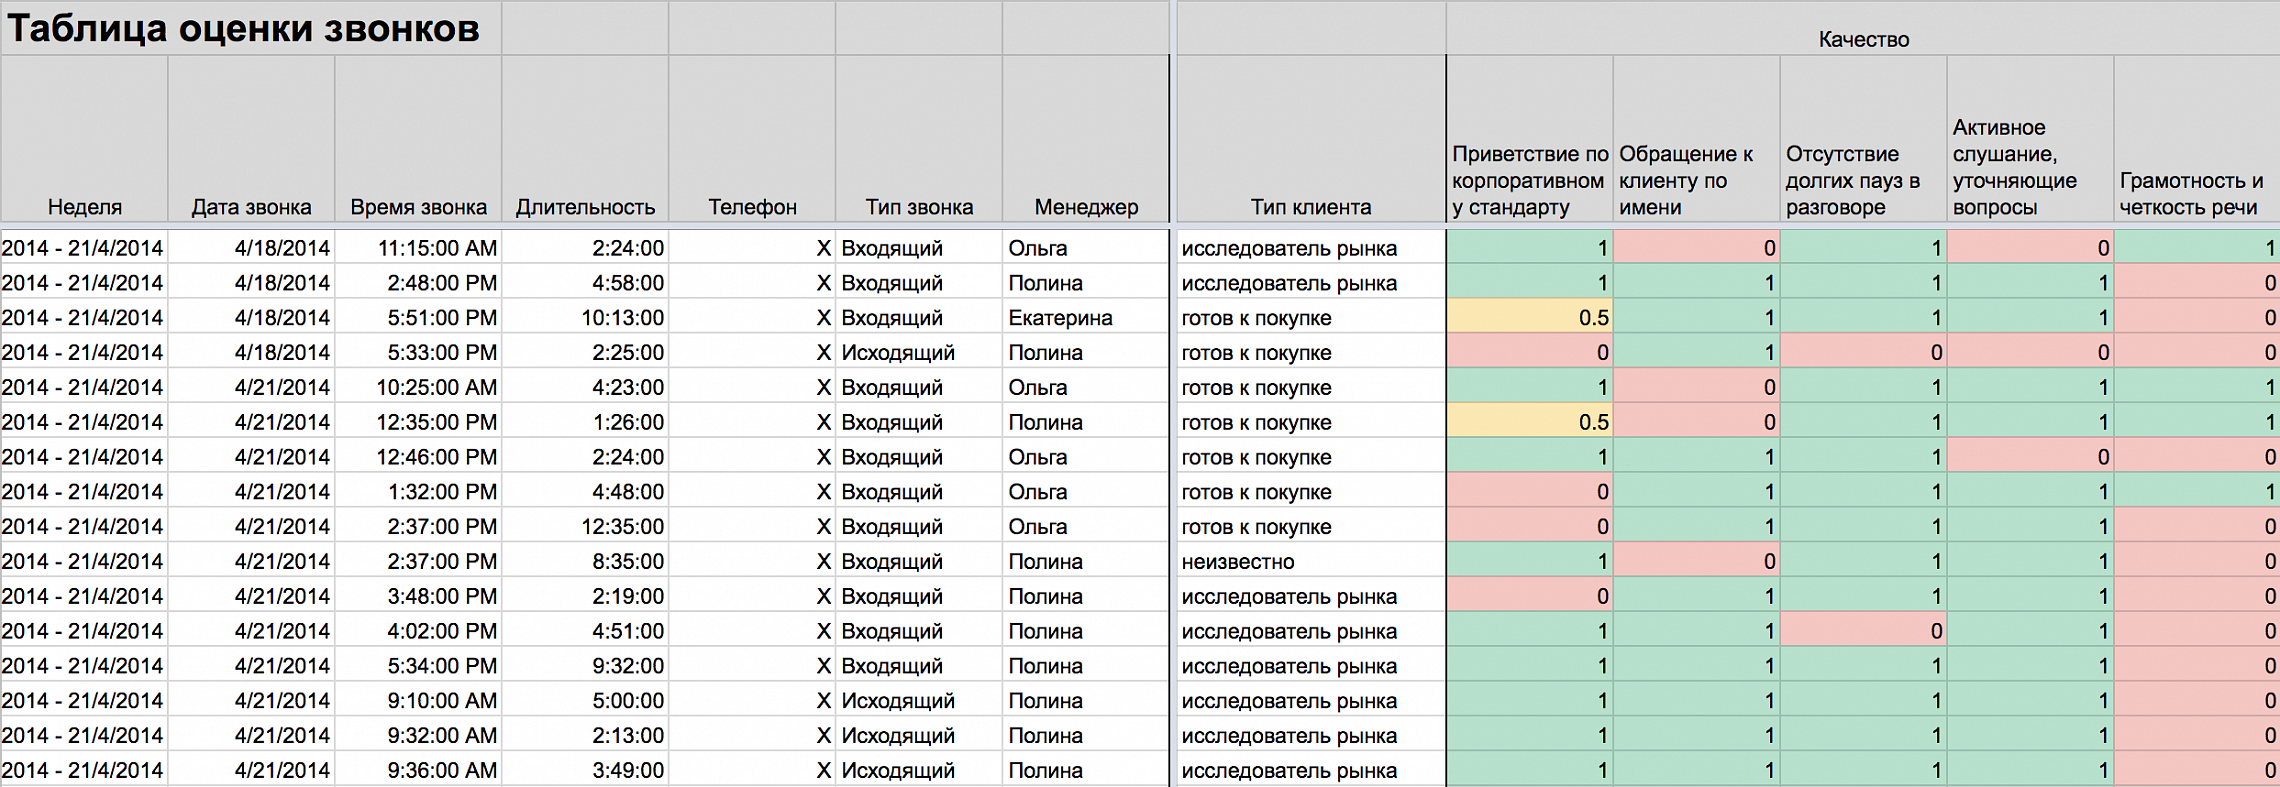Select the date '4/18/2014' in the 11:15:00 AM row
Screen dimensions: 2280x787
click(251, 248)
